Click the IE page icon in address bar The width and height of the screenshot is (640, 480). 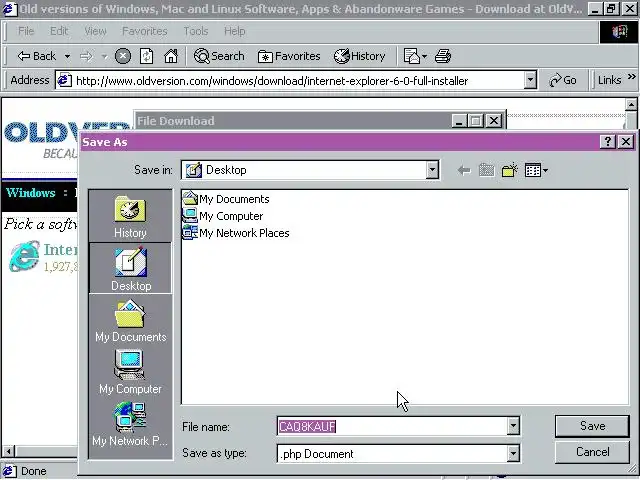(x=64, y=80)
